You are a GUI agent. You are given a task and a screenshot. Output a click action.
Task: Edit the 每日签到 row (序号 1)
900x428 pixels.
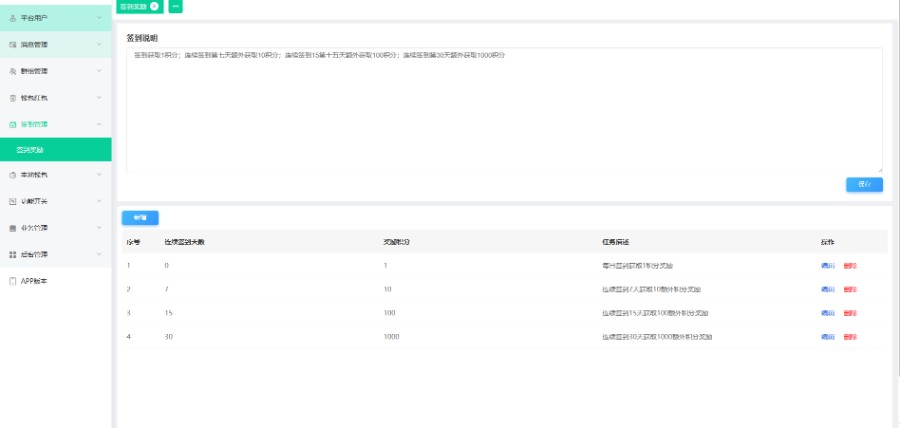tap(828, 266)
